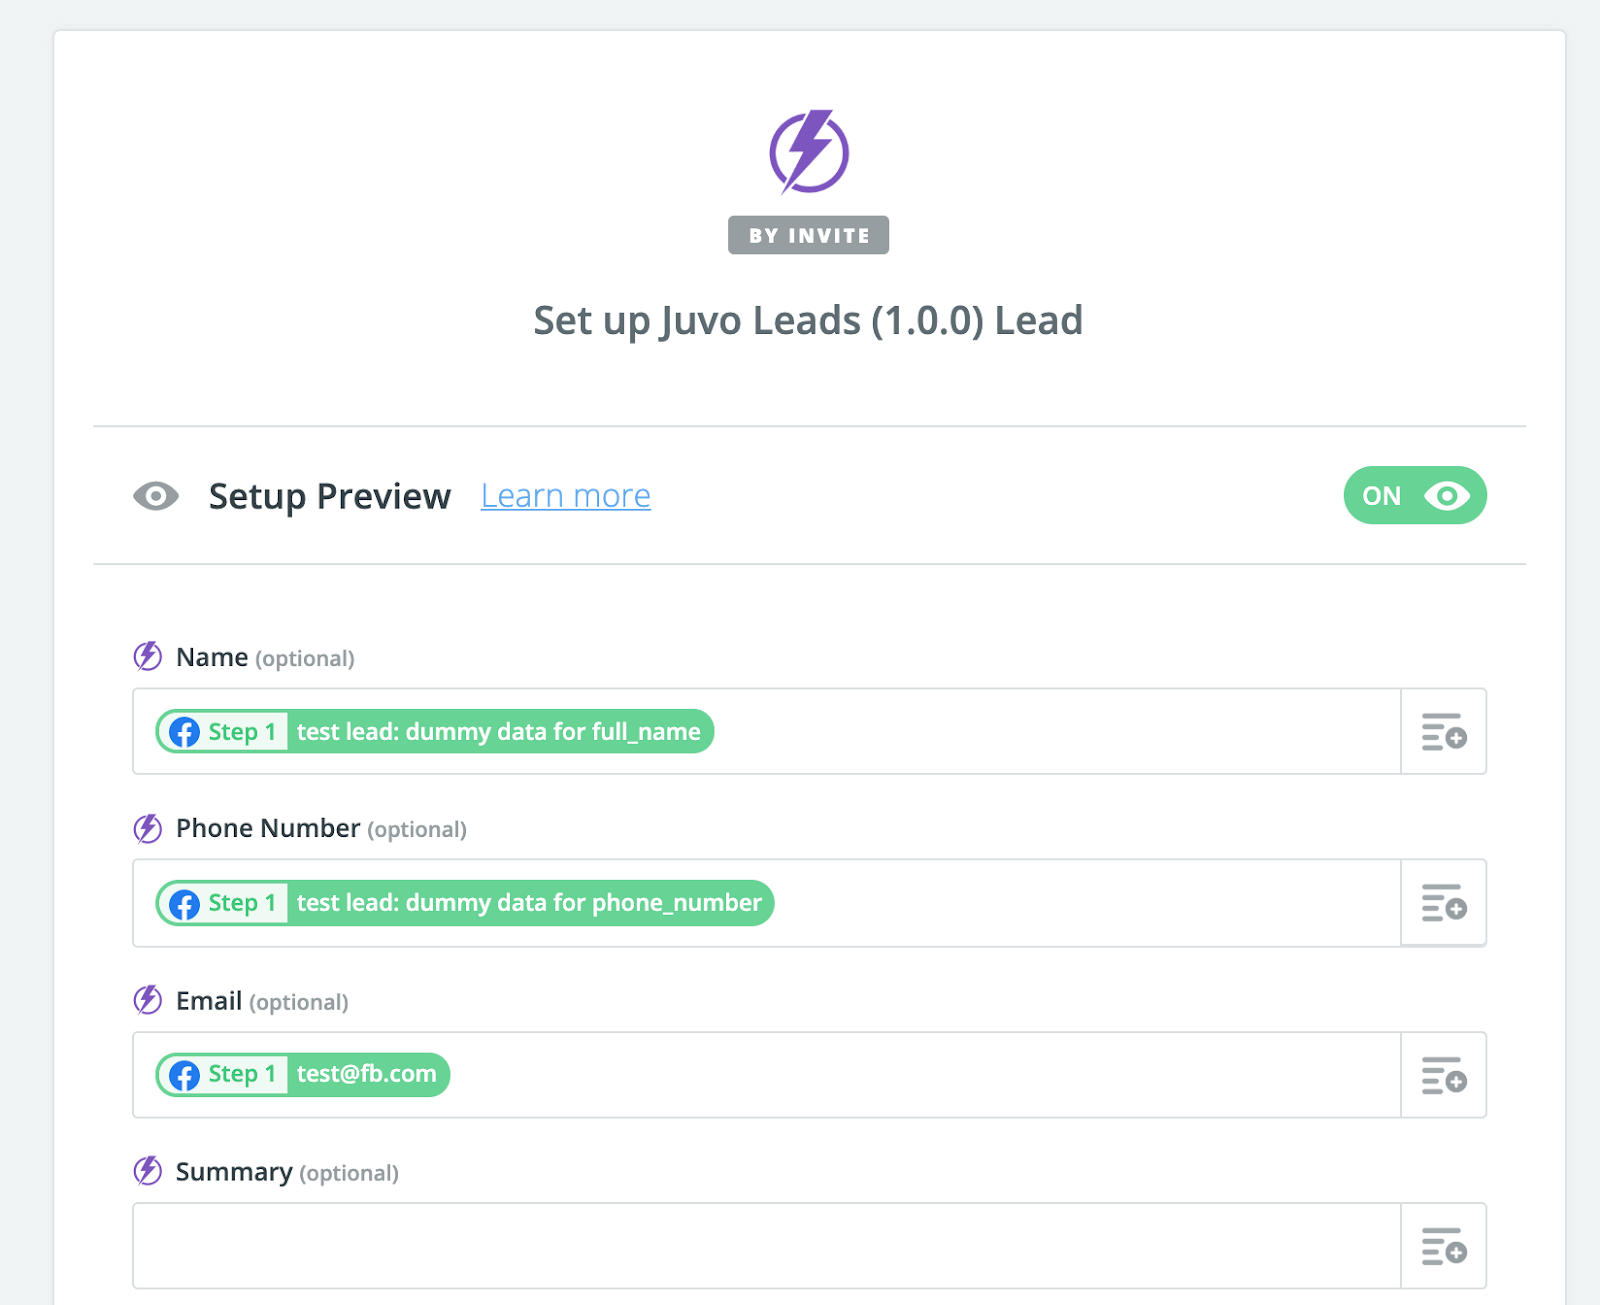
Task: Click the 'Set up Juvo Leads (1.0.0) Lead' title
Action: click(x=808, y=321)
